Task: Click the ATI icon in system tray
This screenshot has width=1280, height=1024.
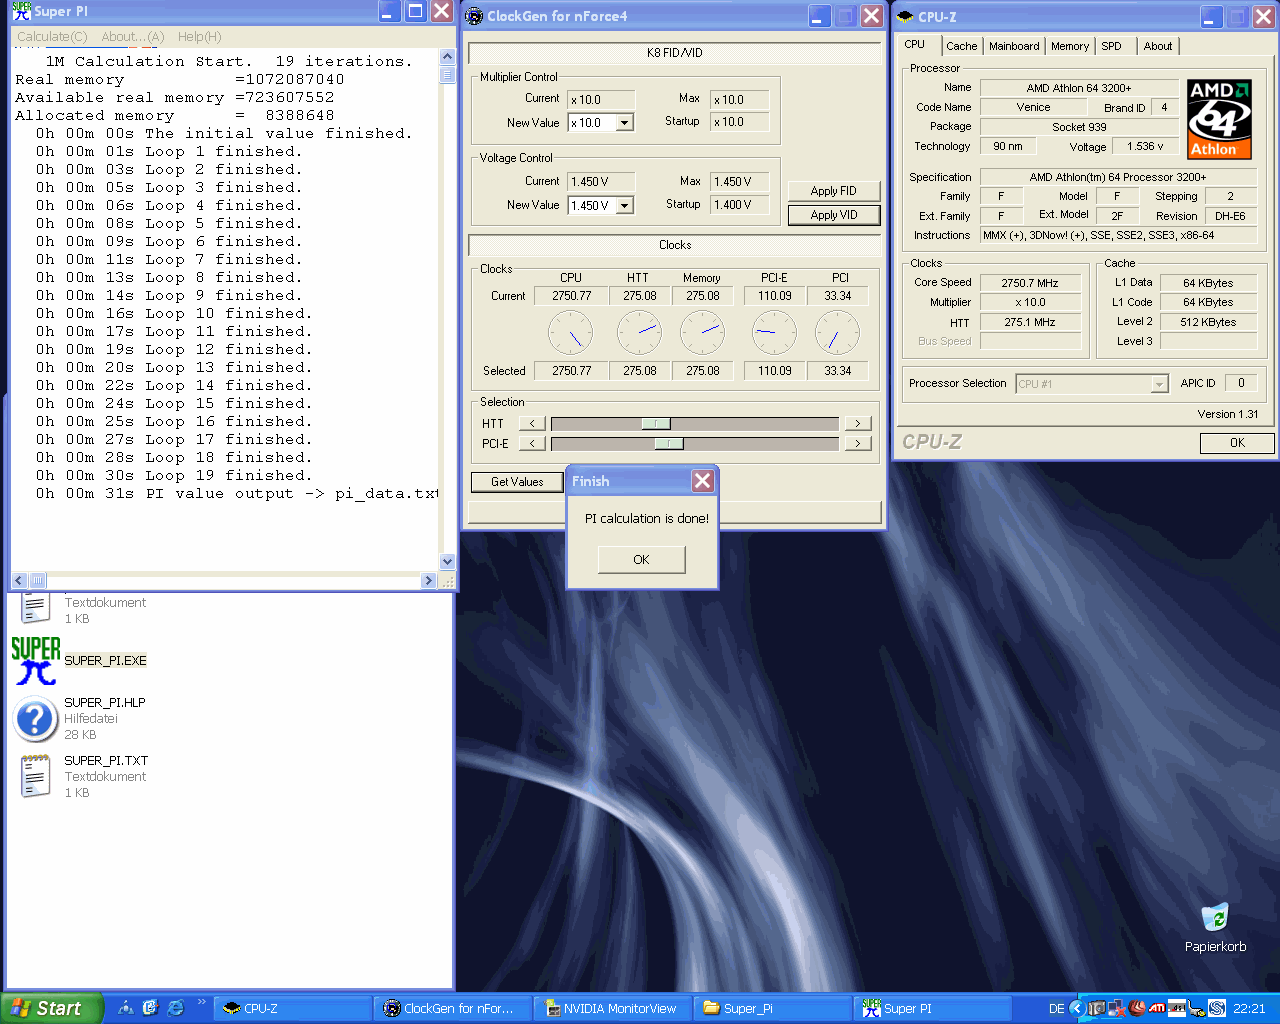Action: (1157, 1008)
